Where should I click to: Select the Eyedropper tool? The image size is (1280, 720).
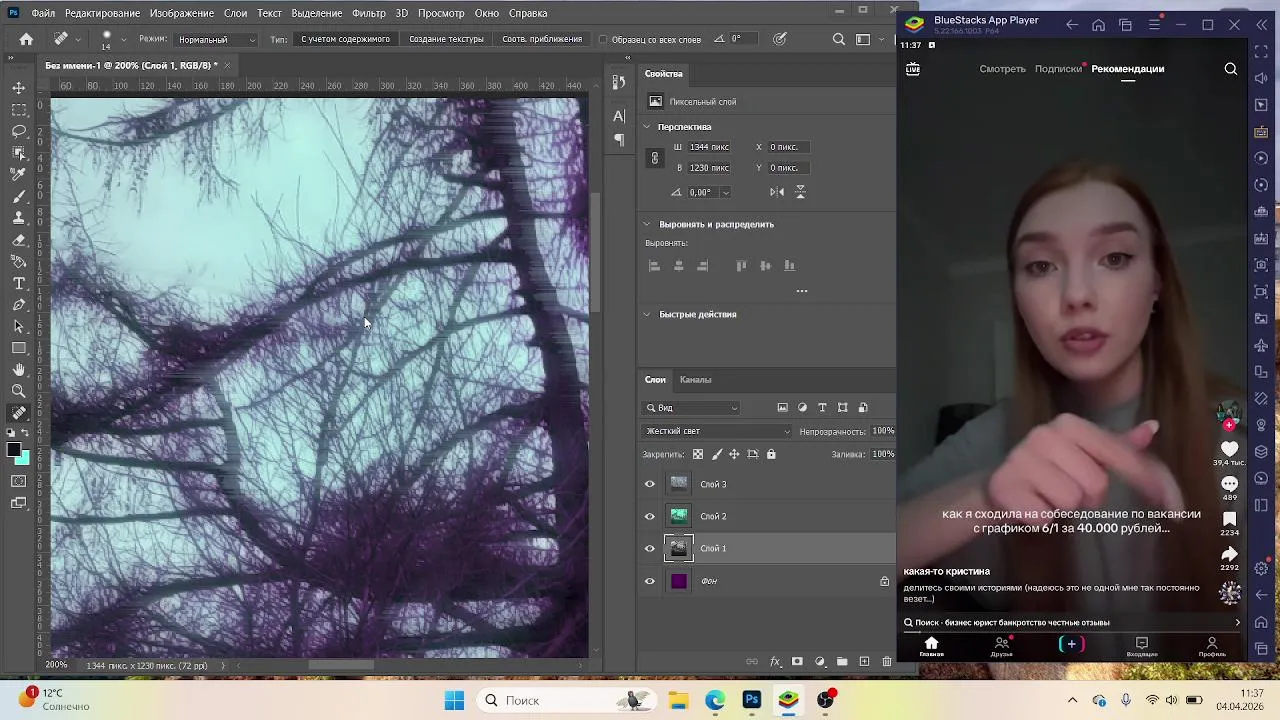pyautogui.click(x=19, y=174)
